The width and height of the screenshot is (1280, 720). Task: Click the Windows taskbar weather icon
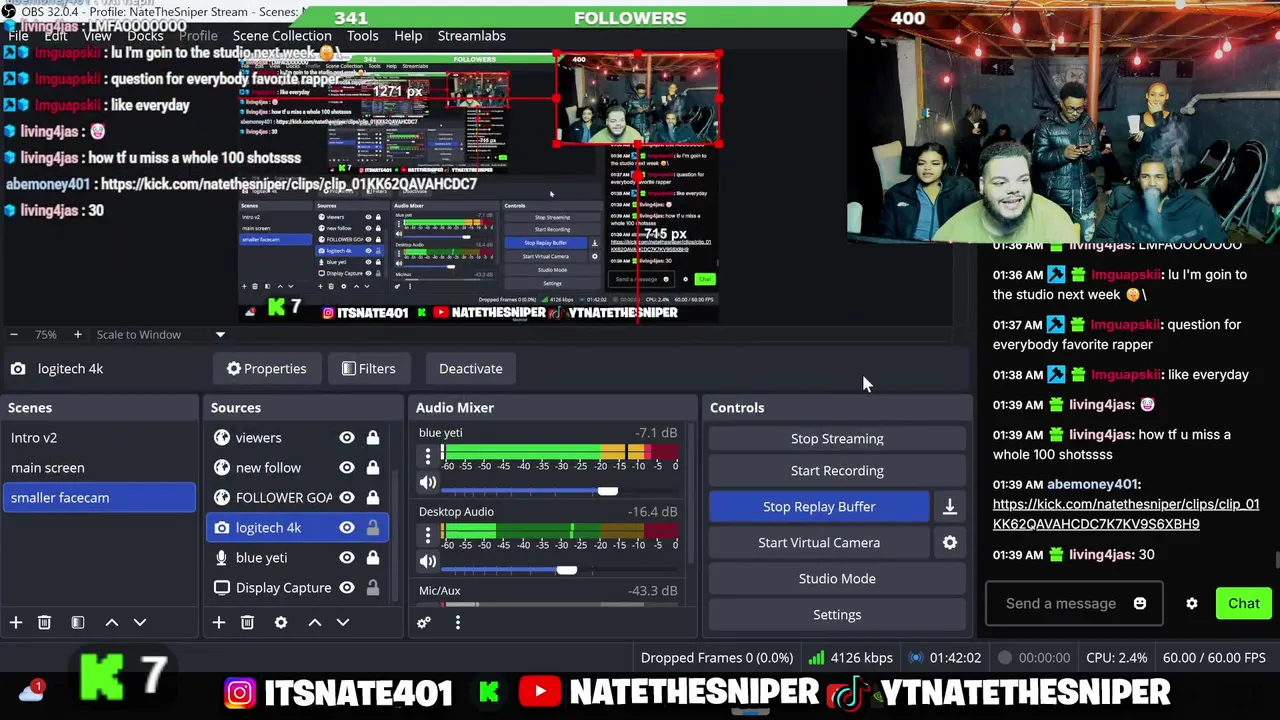point(30,691)
